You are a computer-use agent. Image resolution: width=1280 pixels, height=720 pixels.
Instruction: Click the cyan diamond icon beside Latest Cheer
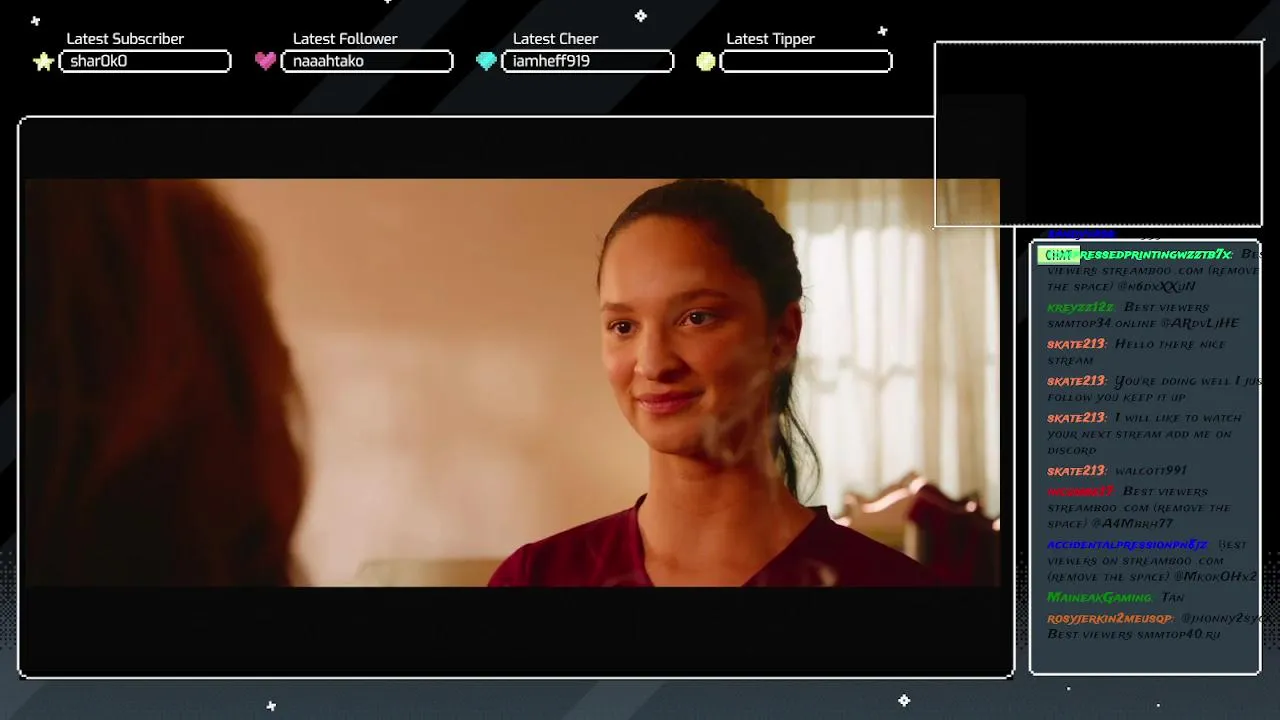click(x=486, y=61)
